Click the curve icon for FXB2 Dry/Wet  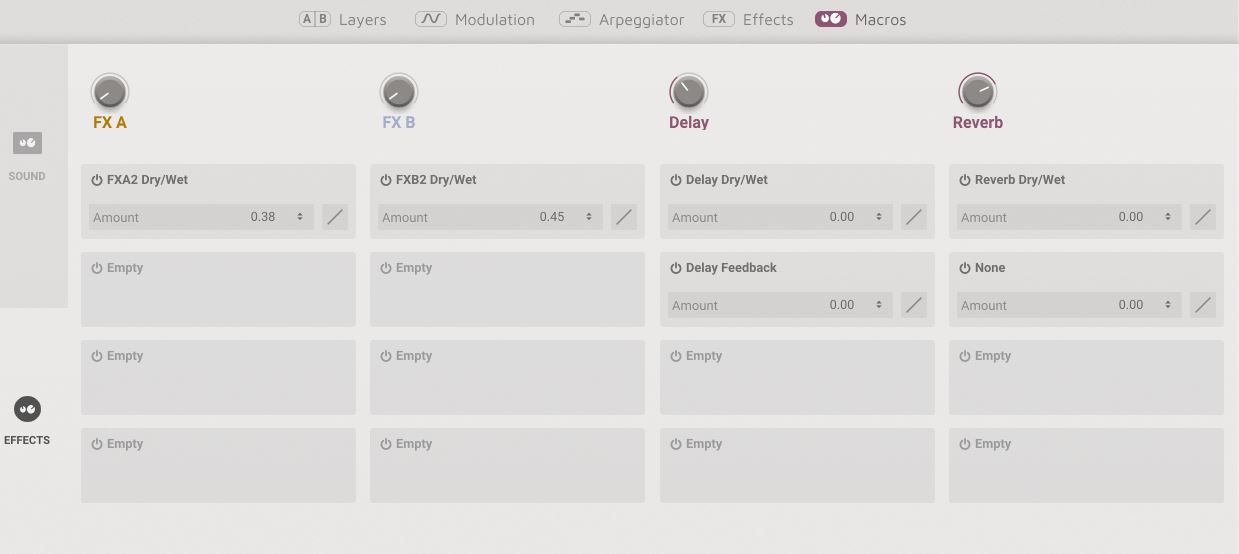[x=624, y=217]
